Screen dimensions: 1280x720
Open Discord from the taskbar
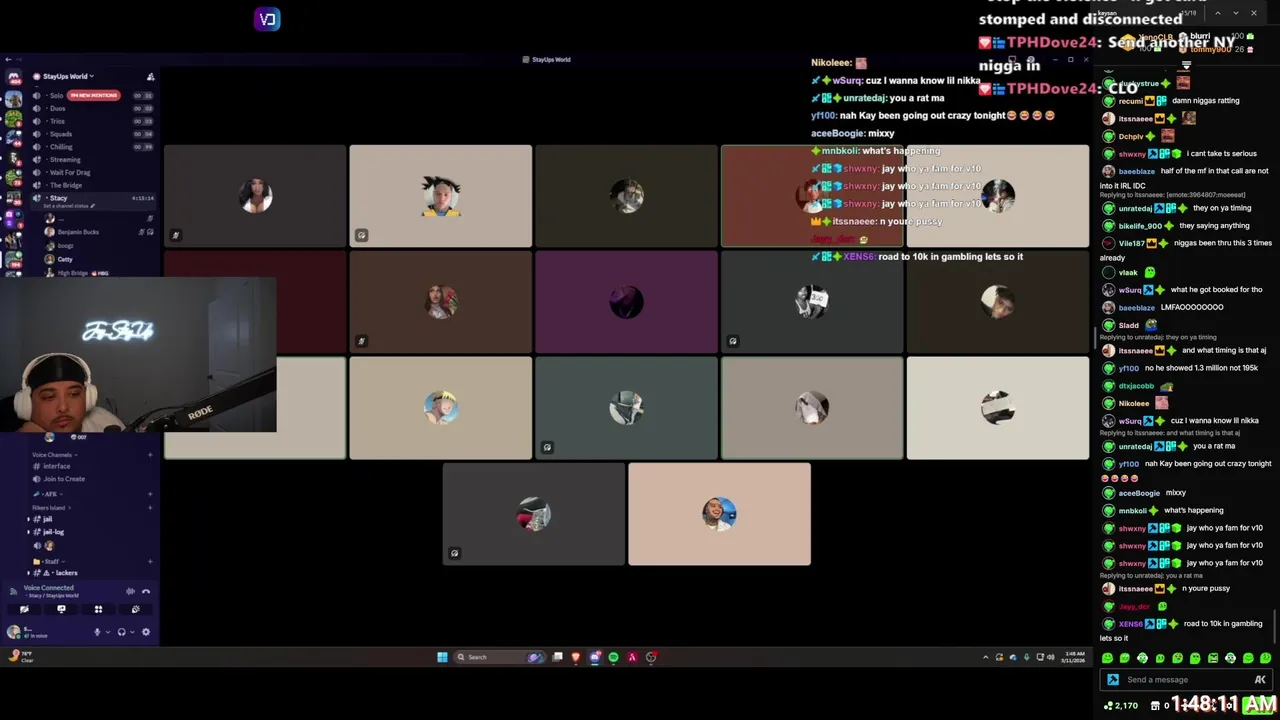(595, 657)
